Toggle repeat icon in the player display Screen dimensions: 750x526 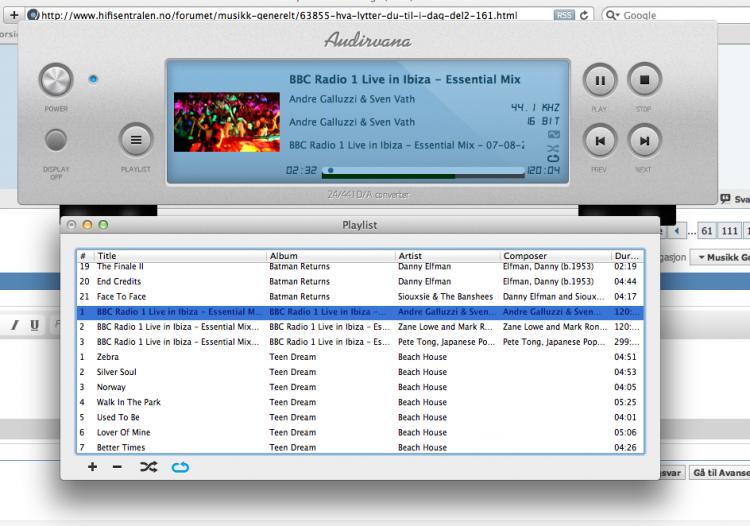tap(553, 158)
